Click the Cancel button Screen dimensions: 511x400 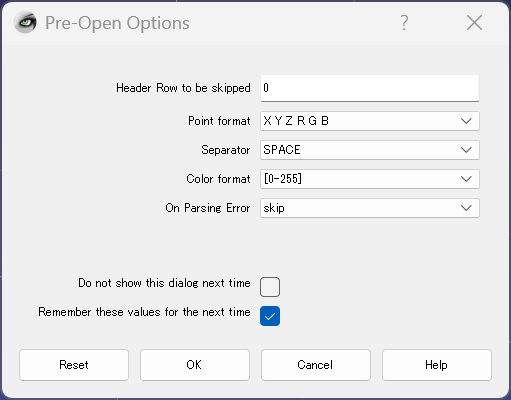click(316, 365)
